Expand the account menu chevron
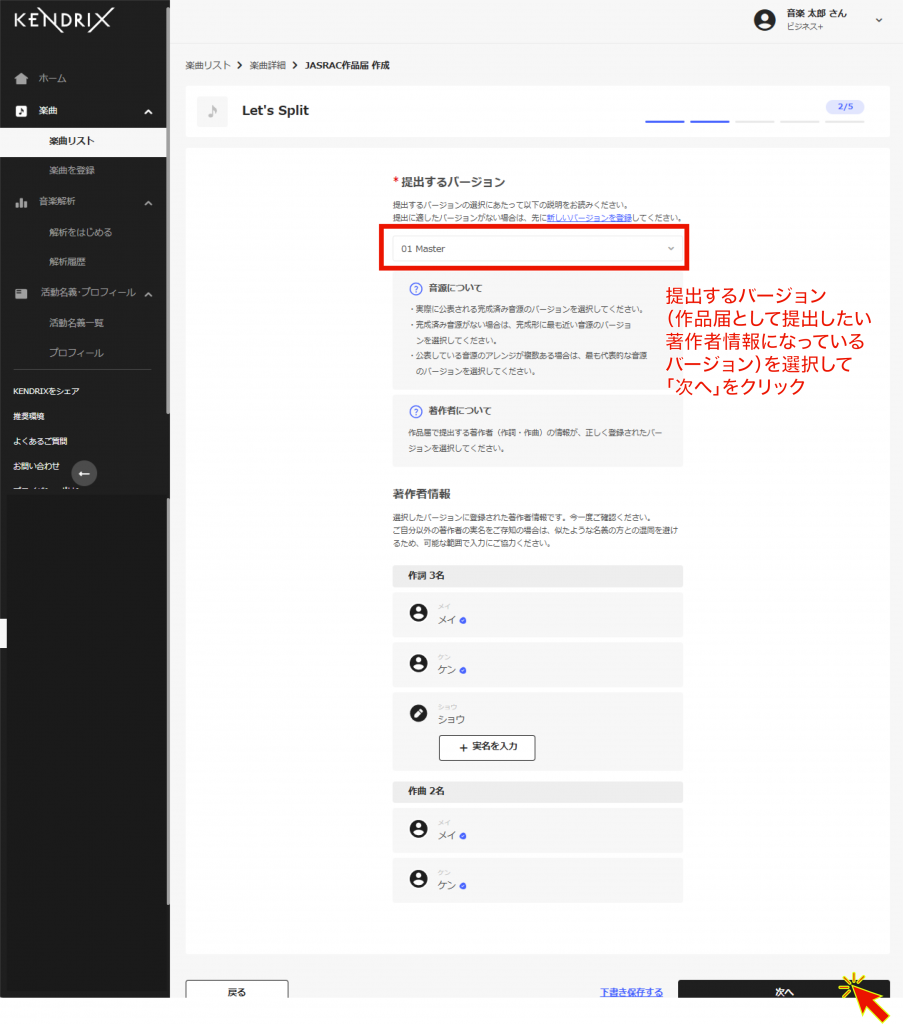903x1024 pixels. (x=879, y=20)
